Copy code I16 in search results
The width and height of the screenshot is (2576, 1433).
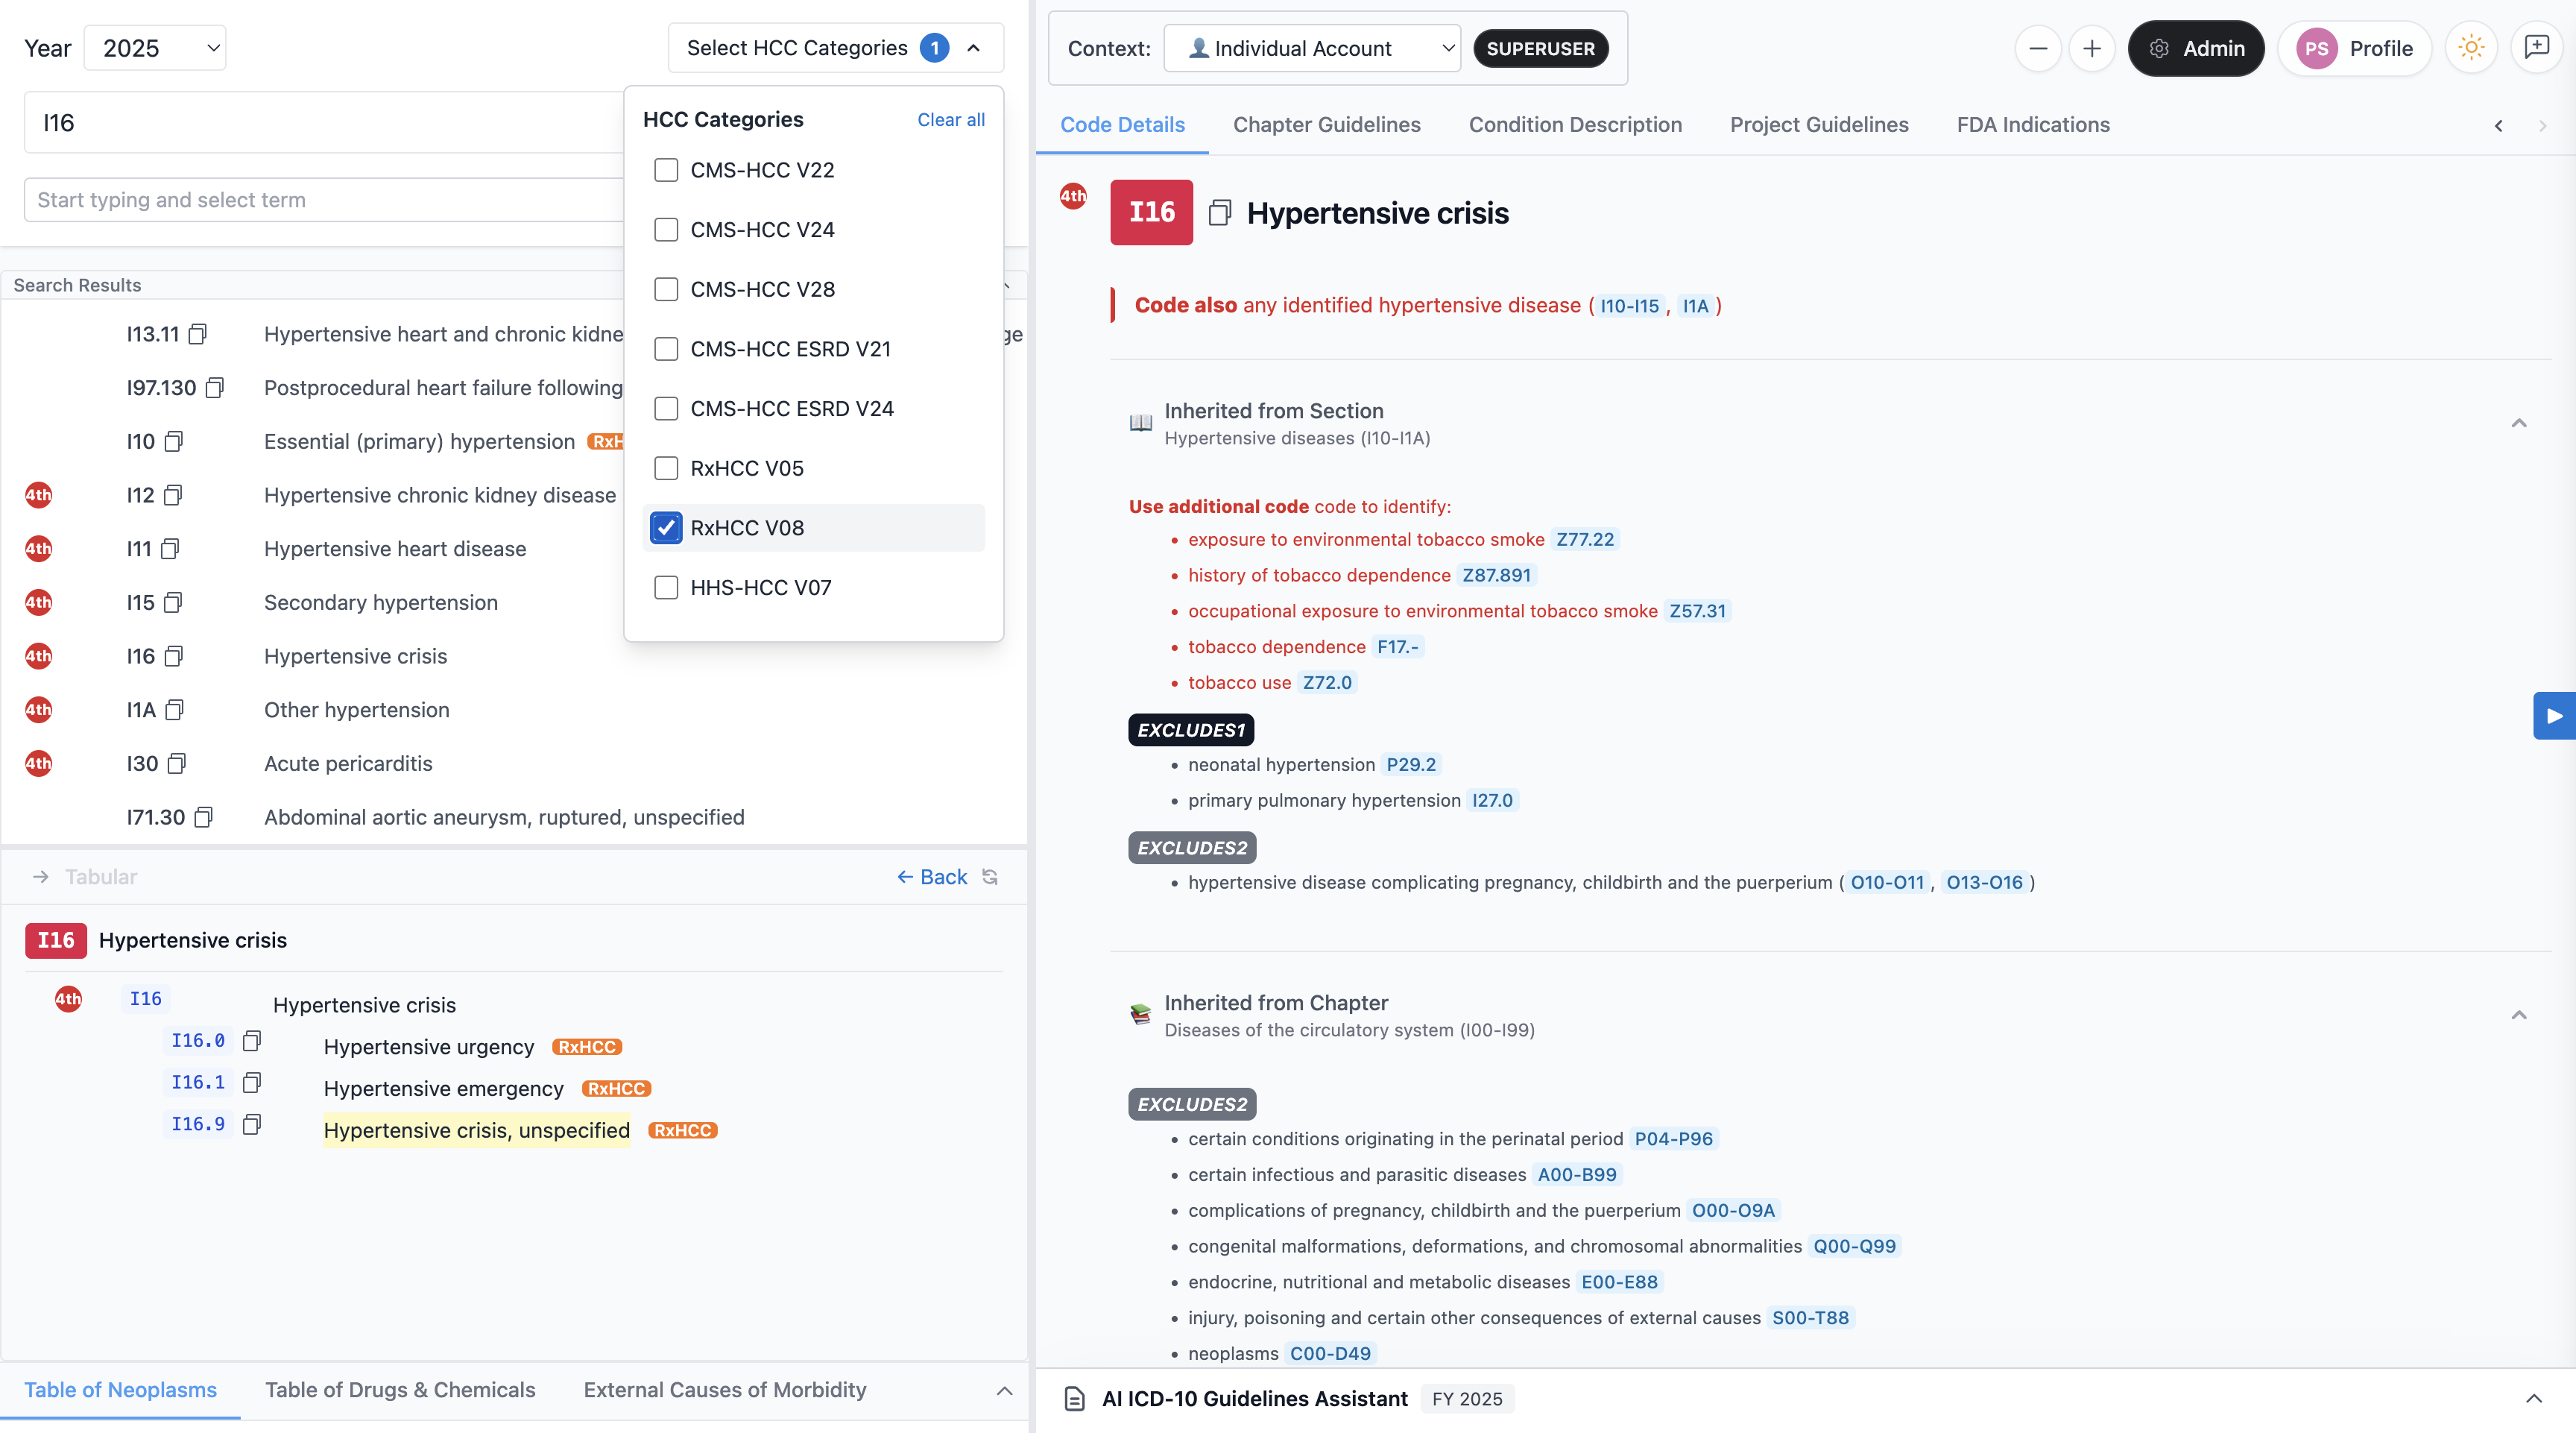coord(174,656)
